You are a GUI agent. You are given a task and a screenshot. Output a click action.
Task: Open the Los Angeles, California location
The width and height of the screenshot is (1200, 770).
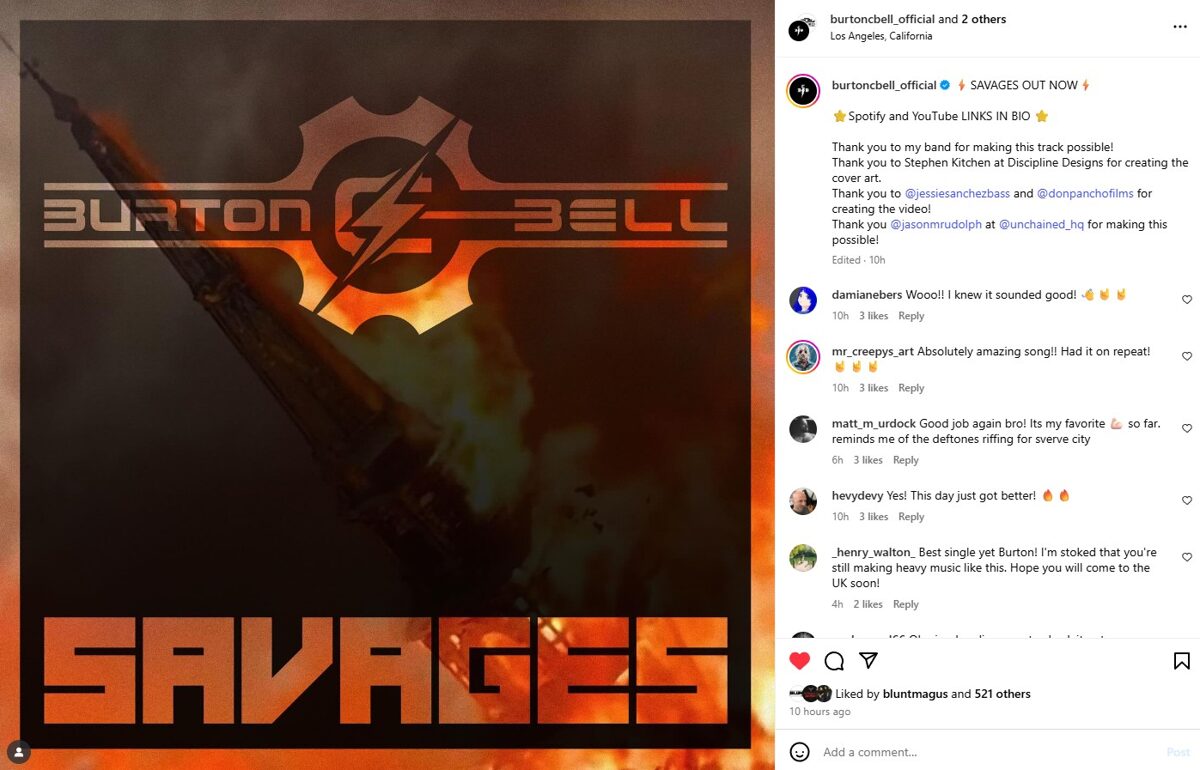[x=881, y=36]
